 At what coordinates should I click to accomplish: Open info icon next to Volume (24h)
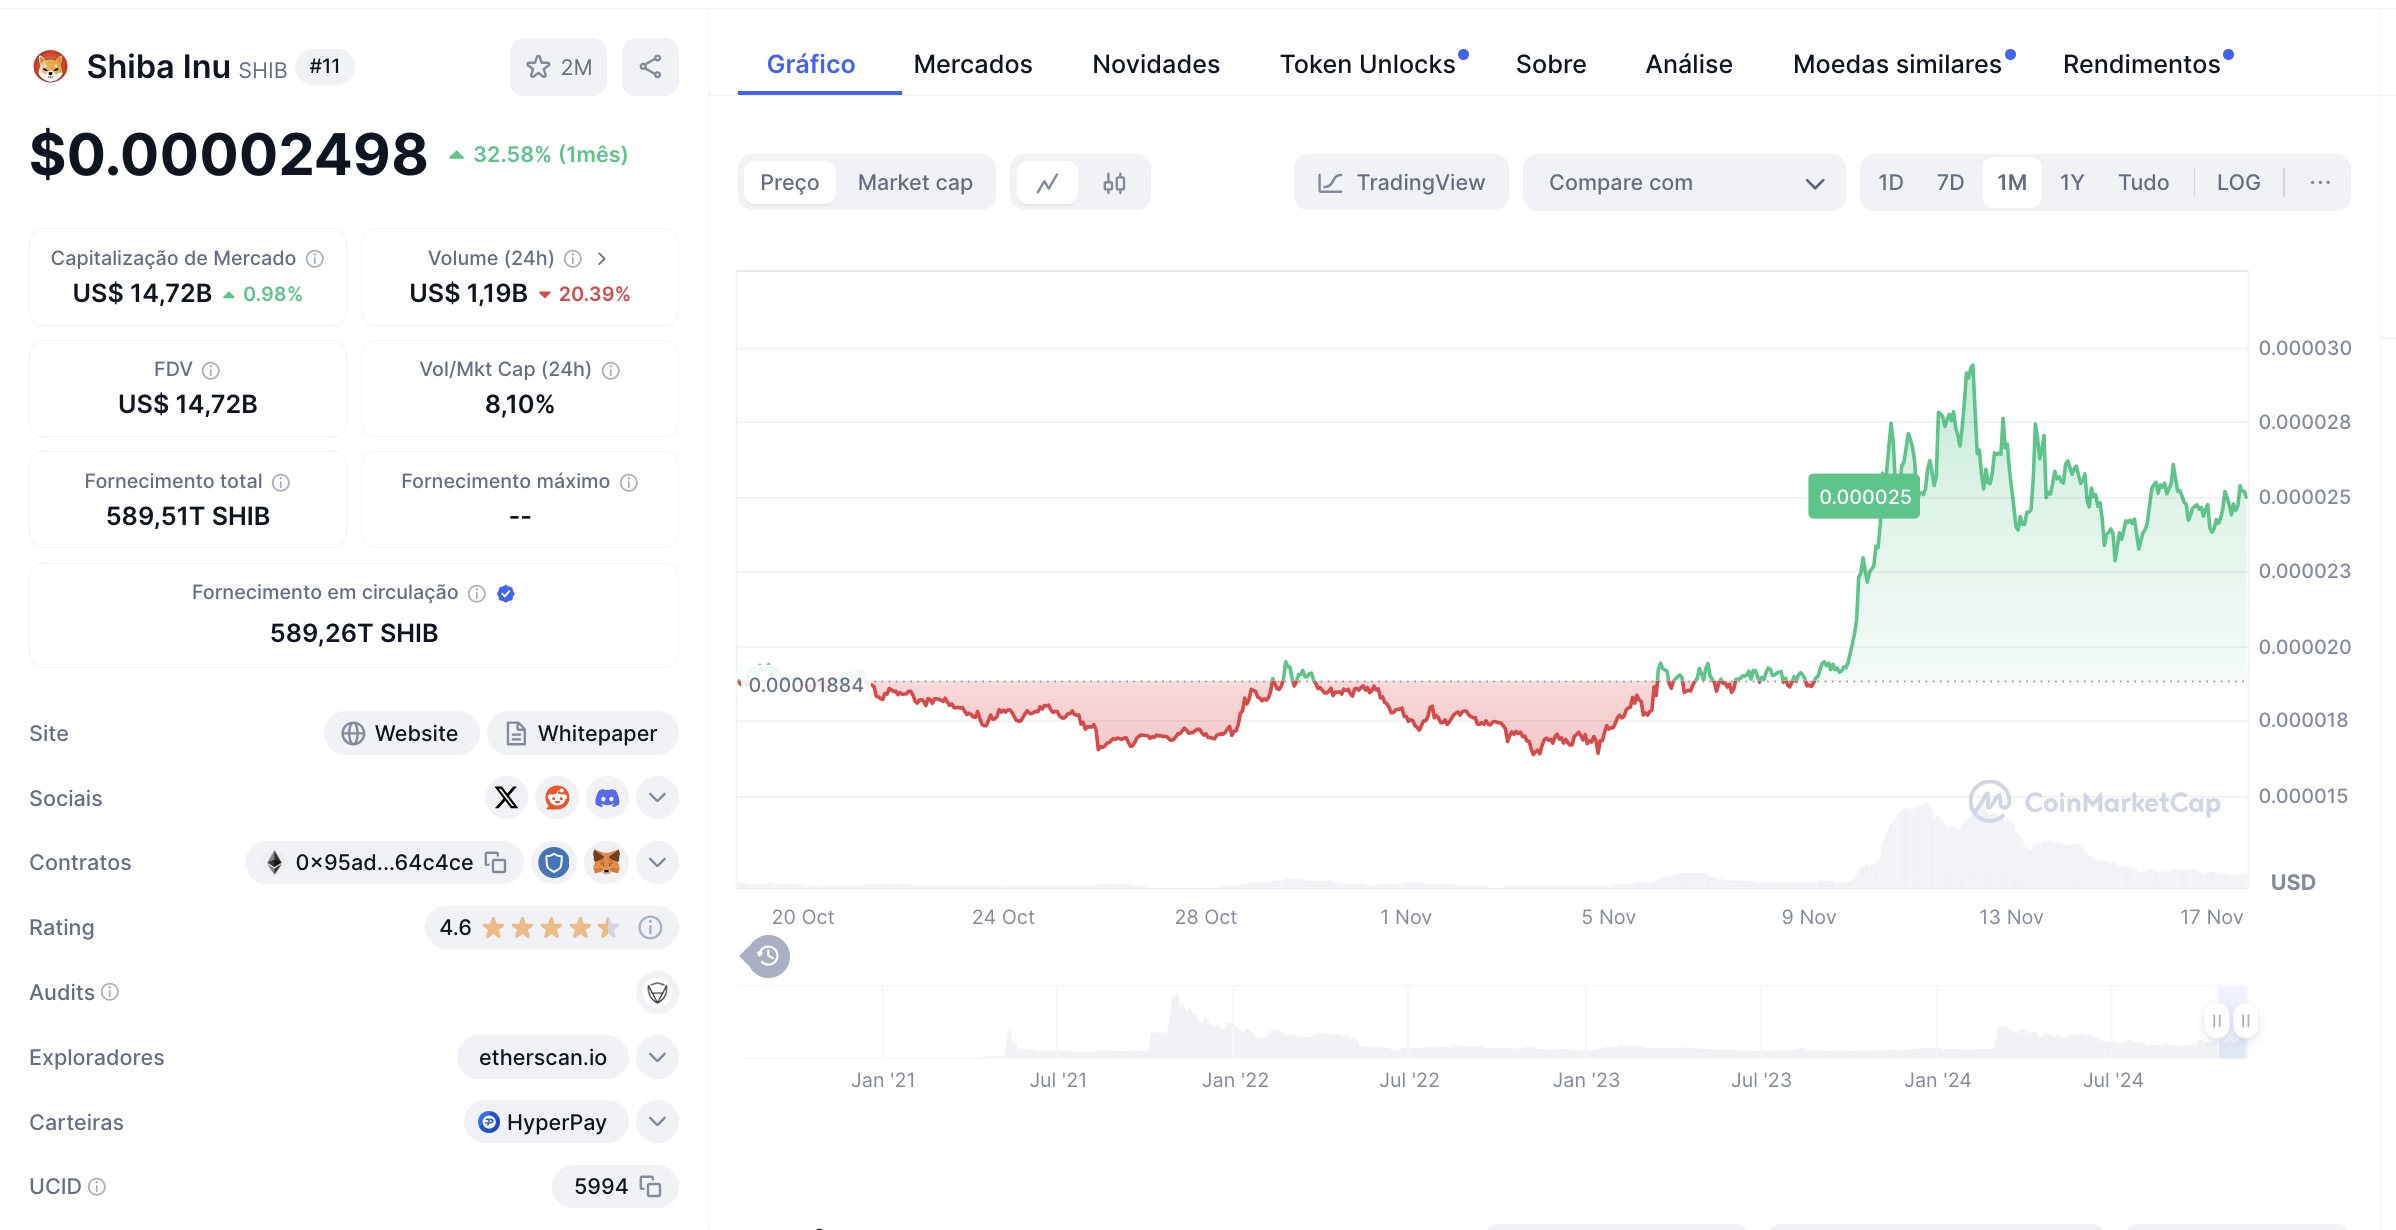[573, 259]
